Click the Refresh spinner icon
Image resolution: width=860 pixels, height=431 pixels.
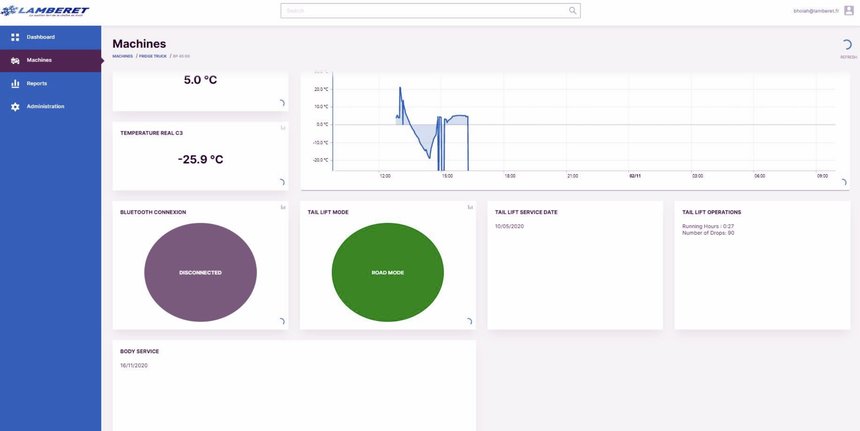click(847, 45)
